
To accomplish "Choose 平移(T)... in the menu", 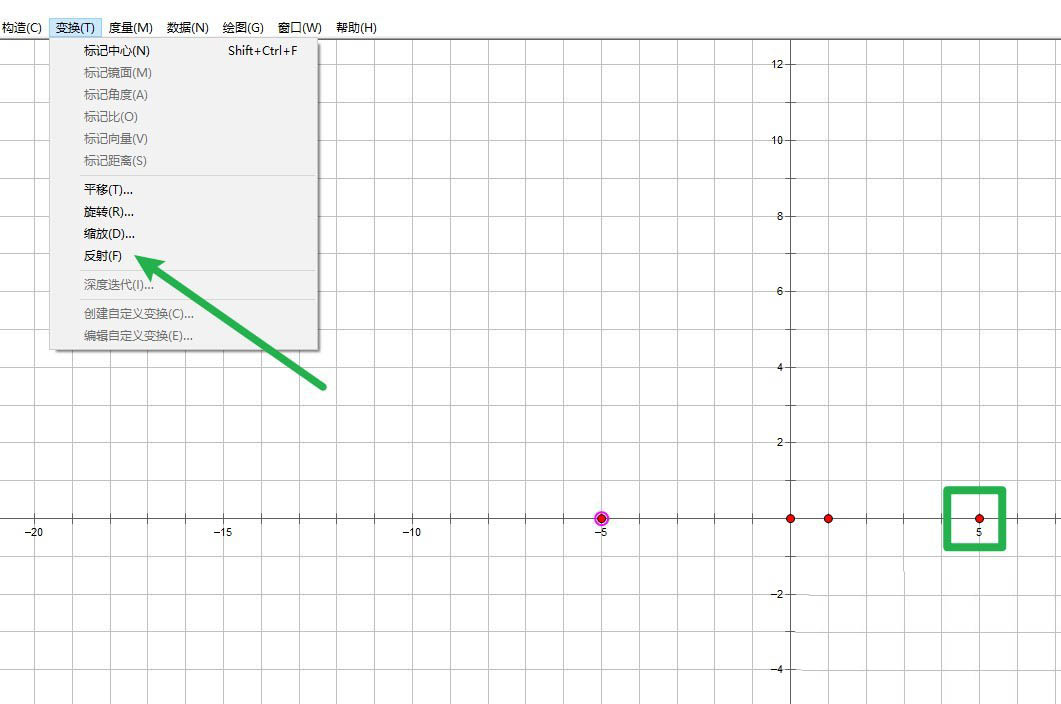I will click(183, 190).
